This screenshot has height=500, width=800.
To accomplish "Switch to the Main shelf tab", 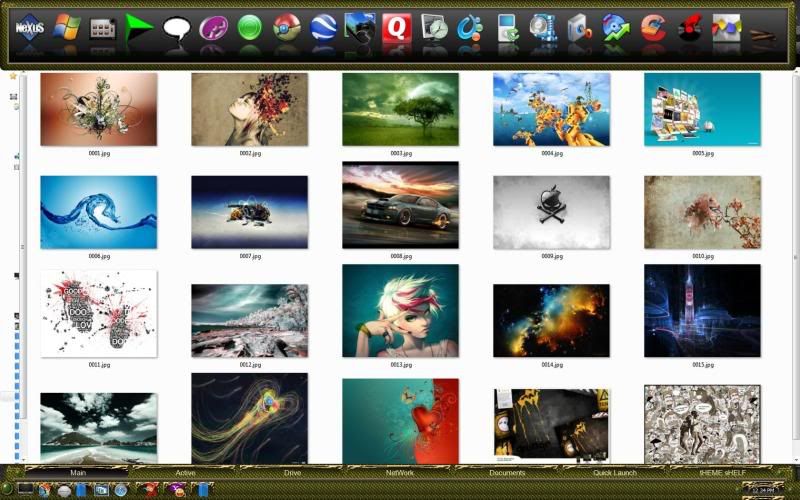I will 78,473.
